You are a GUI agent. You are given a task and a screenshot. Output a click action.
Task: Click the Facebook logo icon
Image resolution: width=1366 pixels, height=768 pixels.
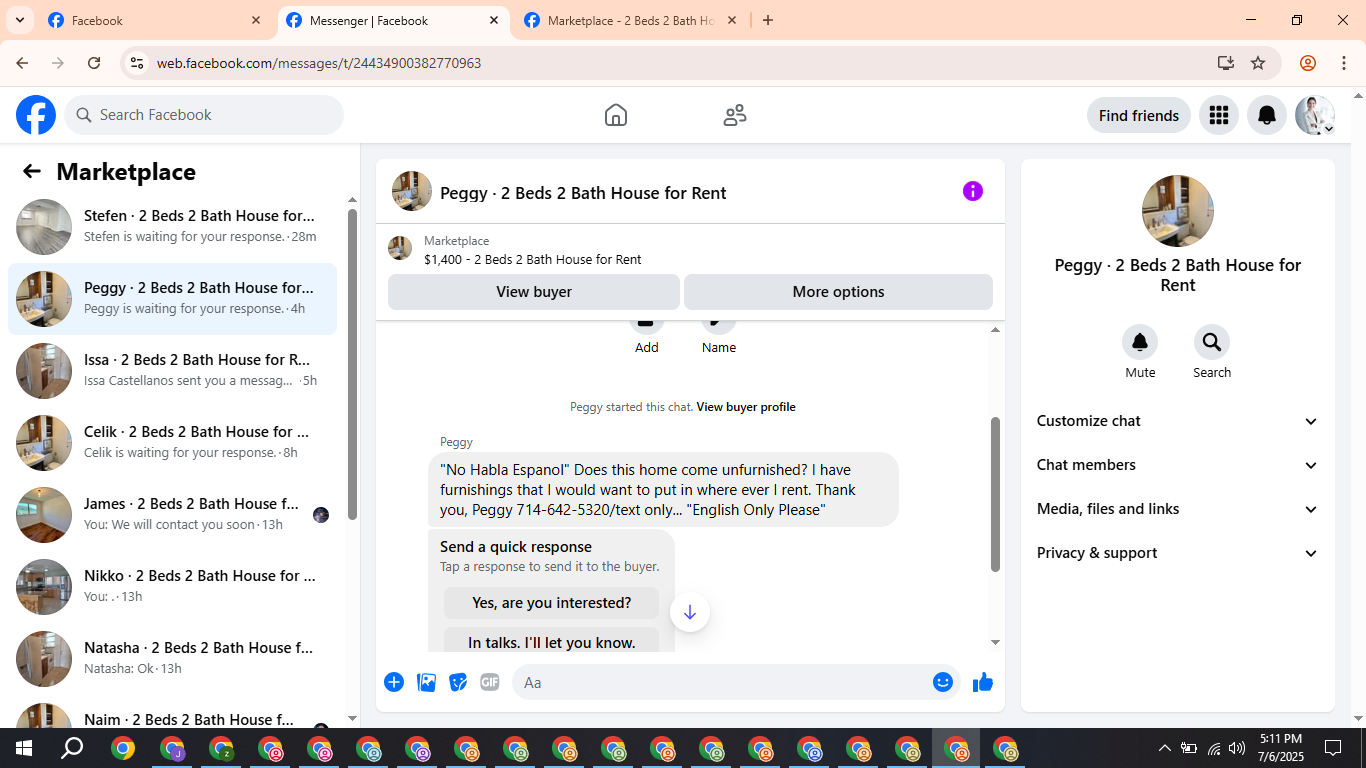point(36,115)
